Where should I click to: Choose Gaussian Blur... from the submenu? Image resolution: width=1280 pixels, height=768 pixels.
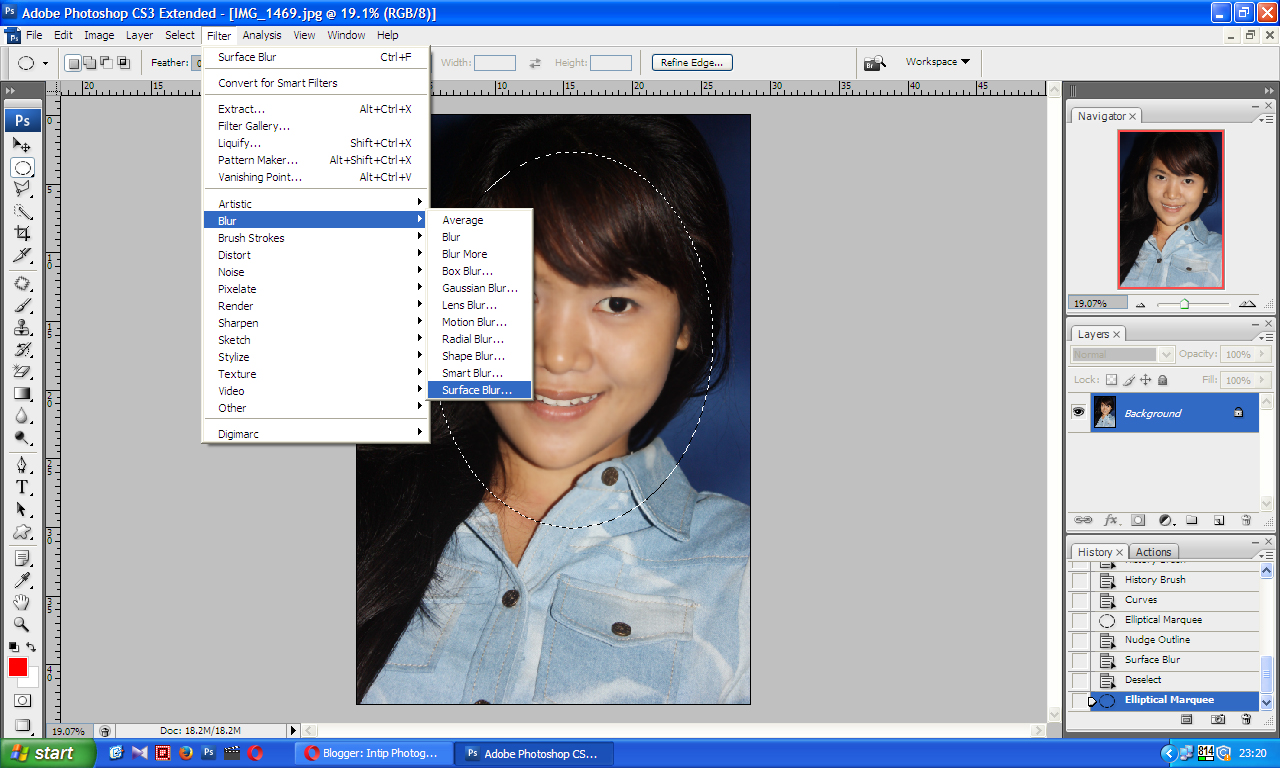coord(479,288)
